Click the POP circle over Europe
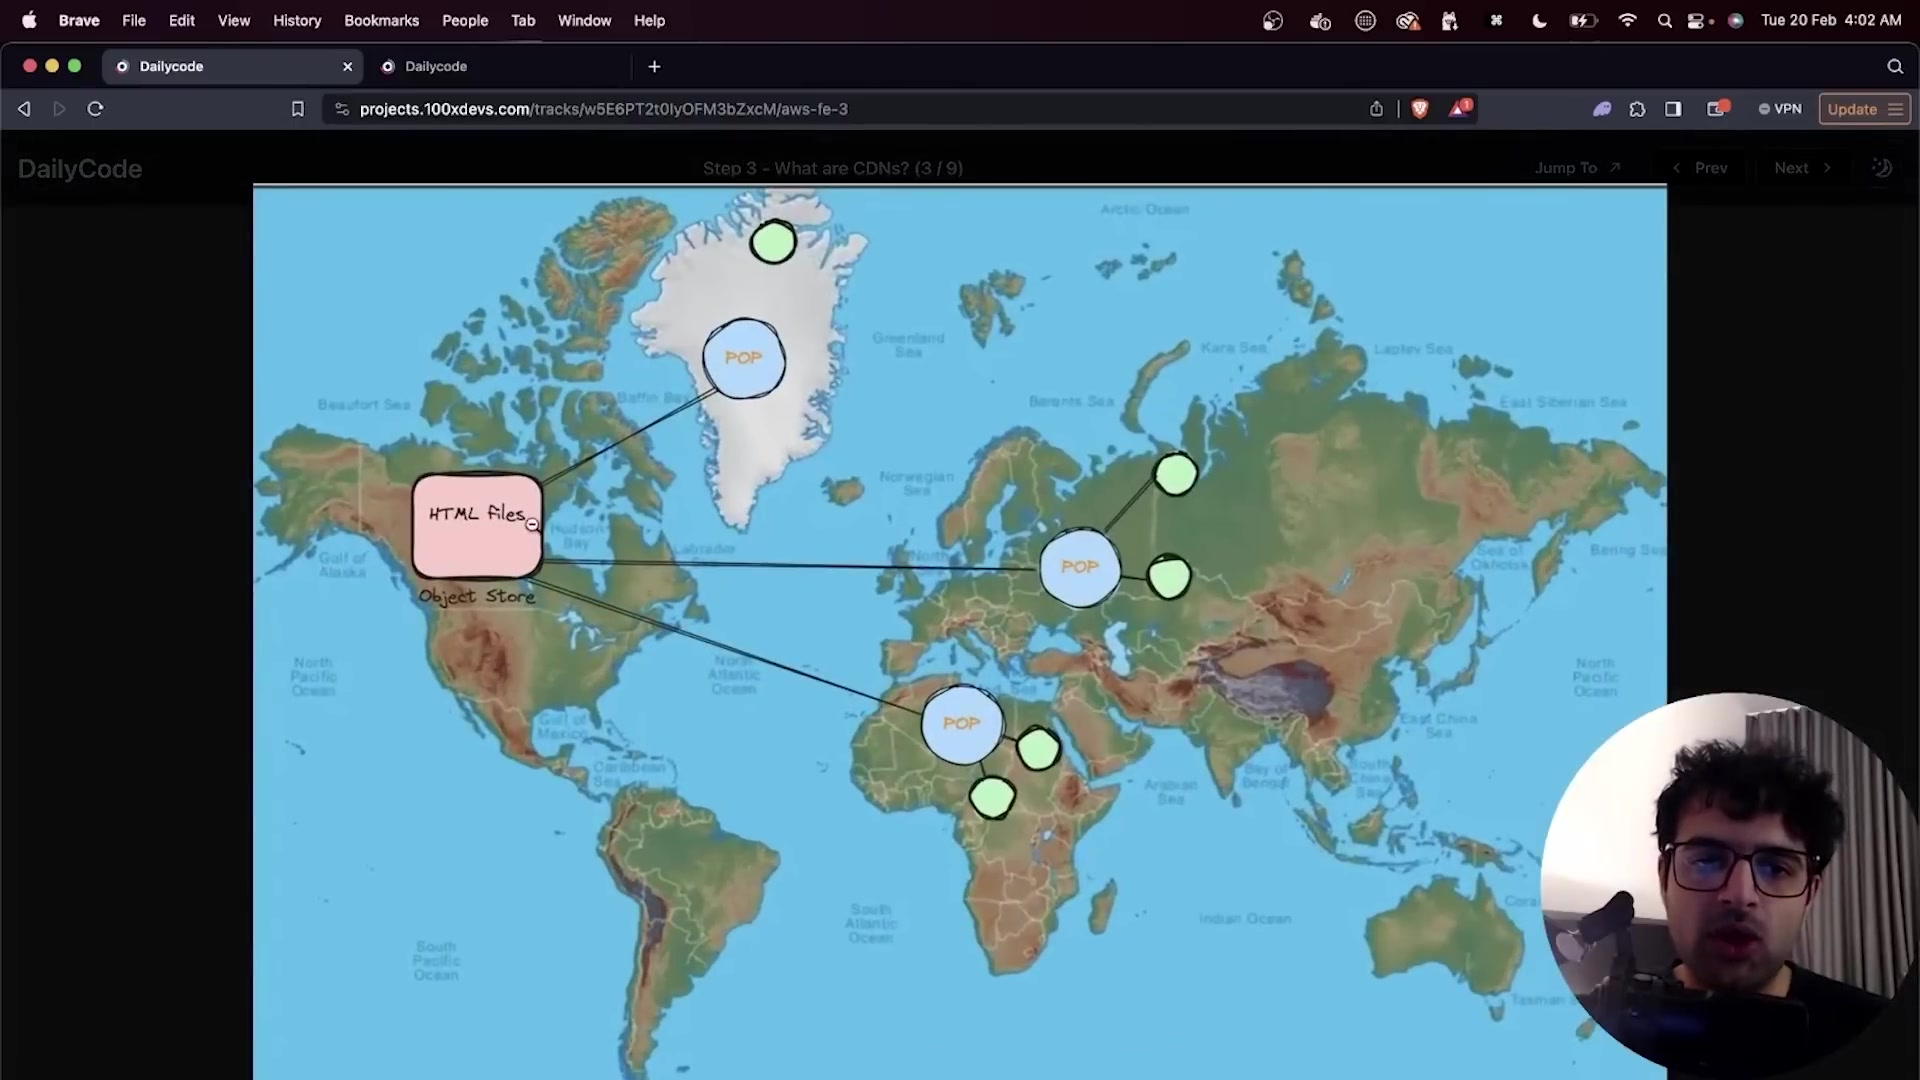Viewport: 1920px width, 1080px height. pos(1080,567)
